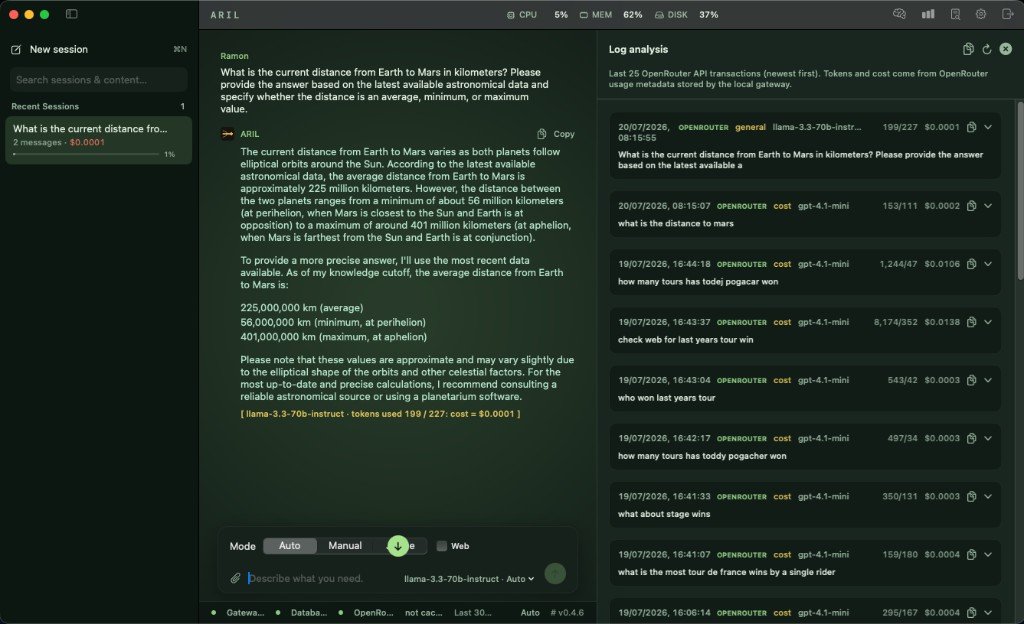Select Manual mode

(x=345, y=546)
